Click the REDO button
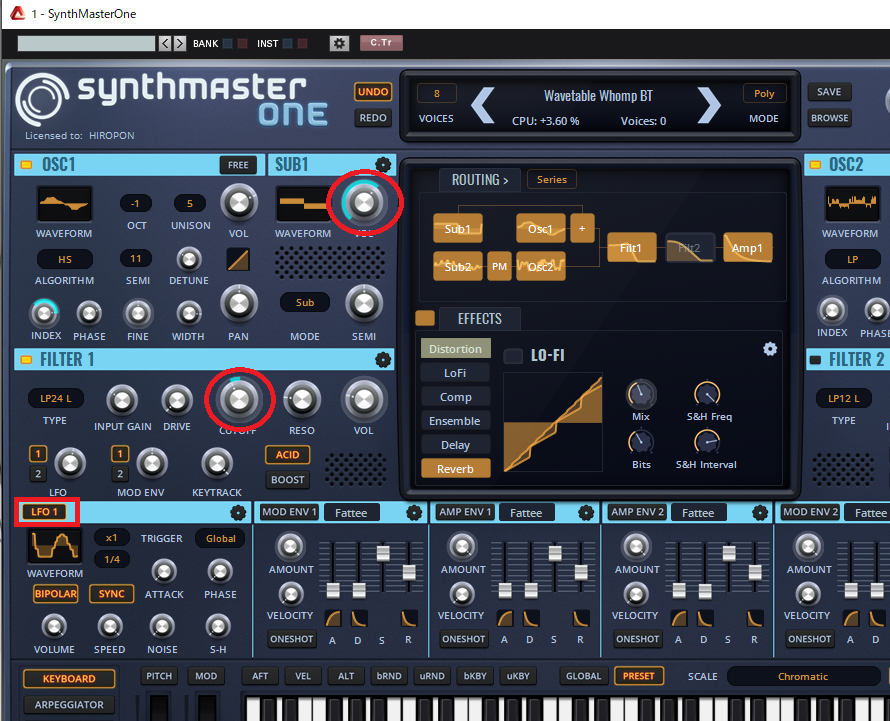This screenshot has width=890, height=721. point(373,118)
